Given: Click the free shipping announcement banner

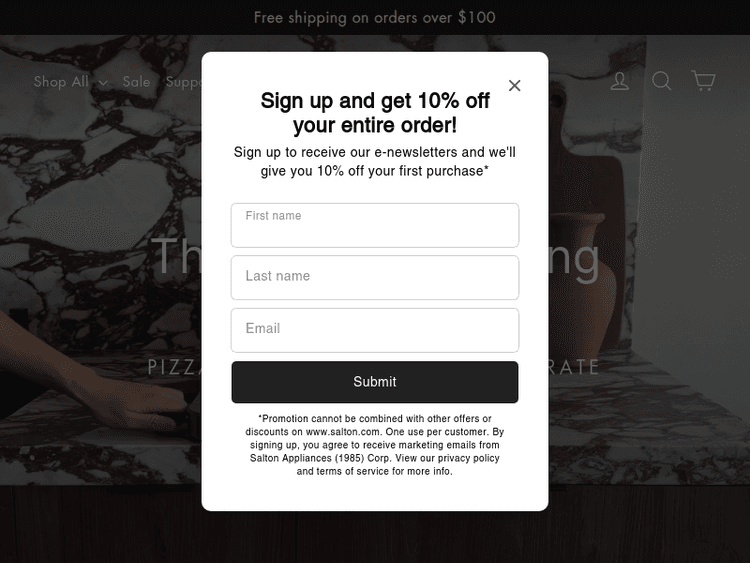Looking at the screenshot, I should coord(375,17).
